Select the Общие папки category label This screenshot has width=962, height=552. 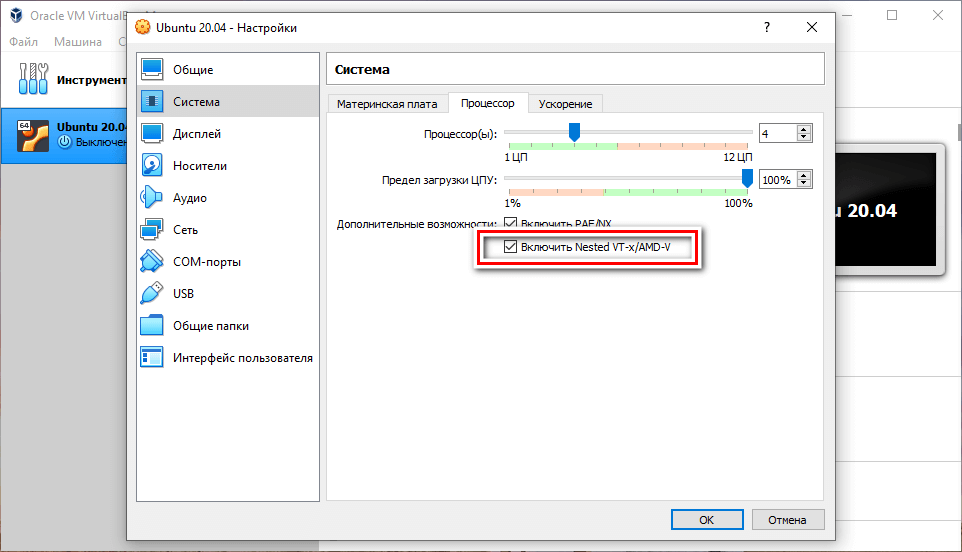coord(211,326)
